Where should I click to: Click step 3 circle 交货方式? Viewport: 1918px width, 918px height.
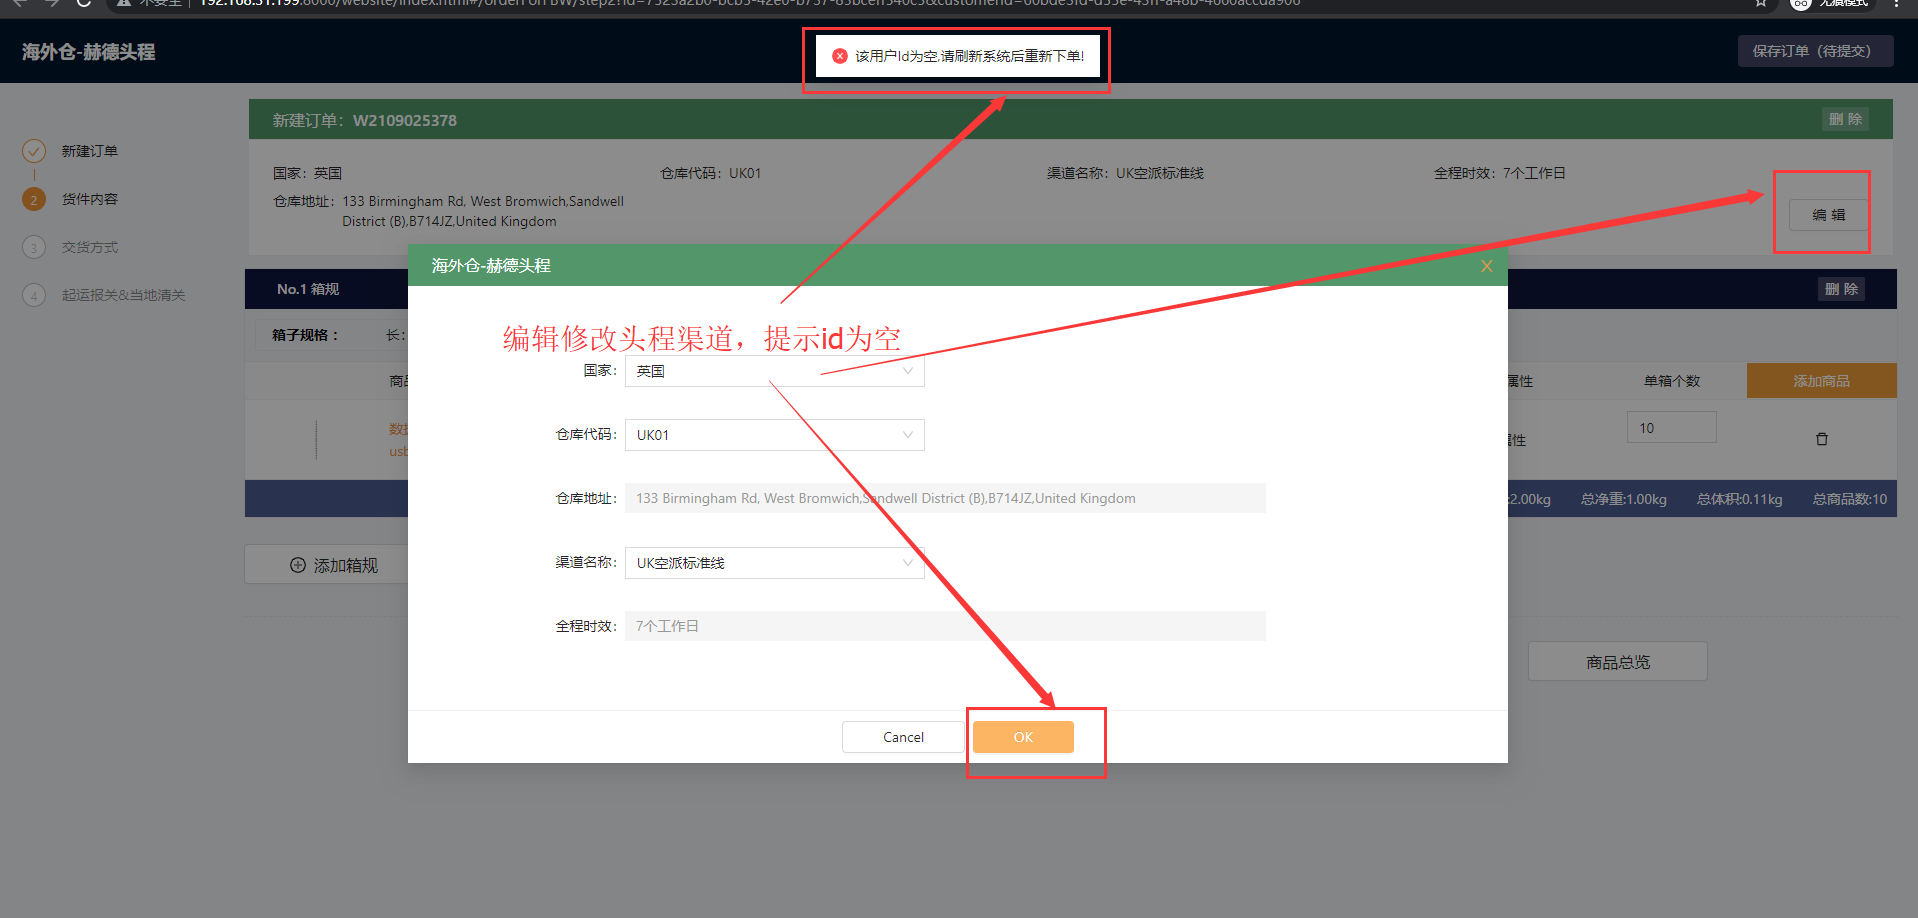tap(34, 247)
